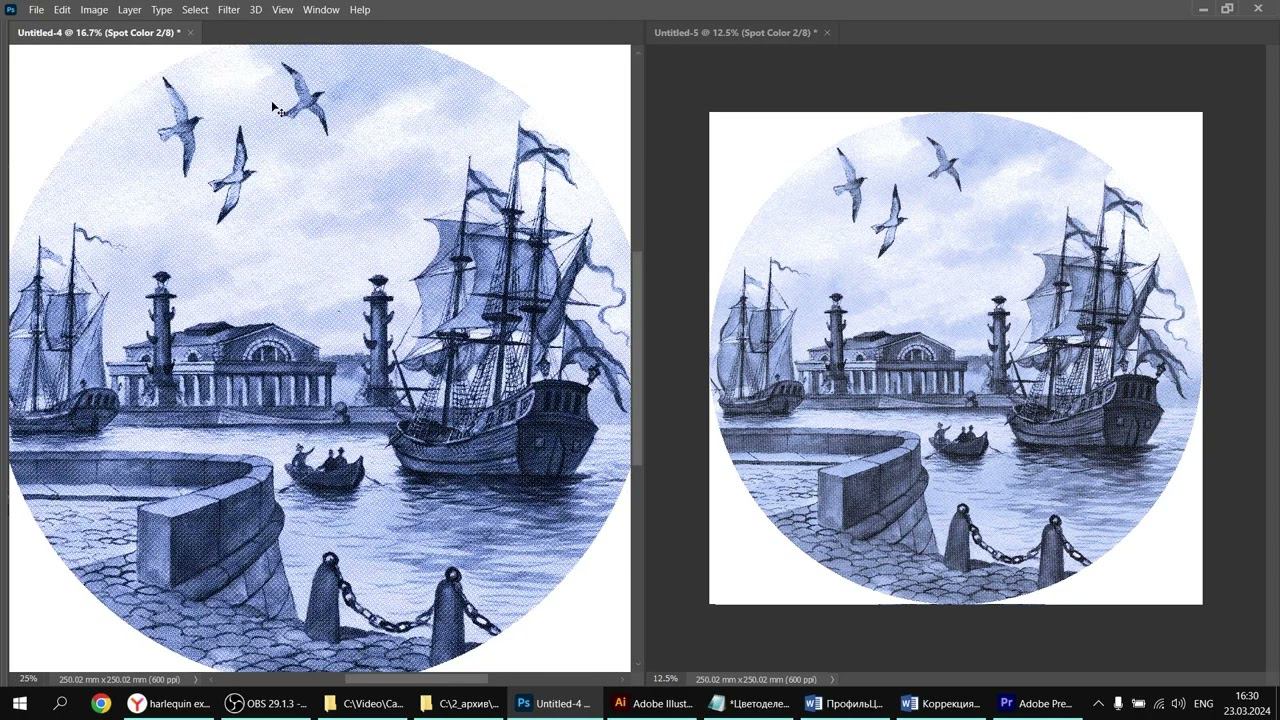
Task: Switch to Adobe Illustrator in taskbar
Action: pos(652,703)
